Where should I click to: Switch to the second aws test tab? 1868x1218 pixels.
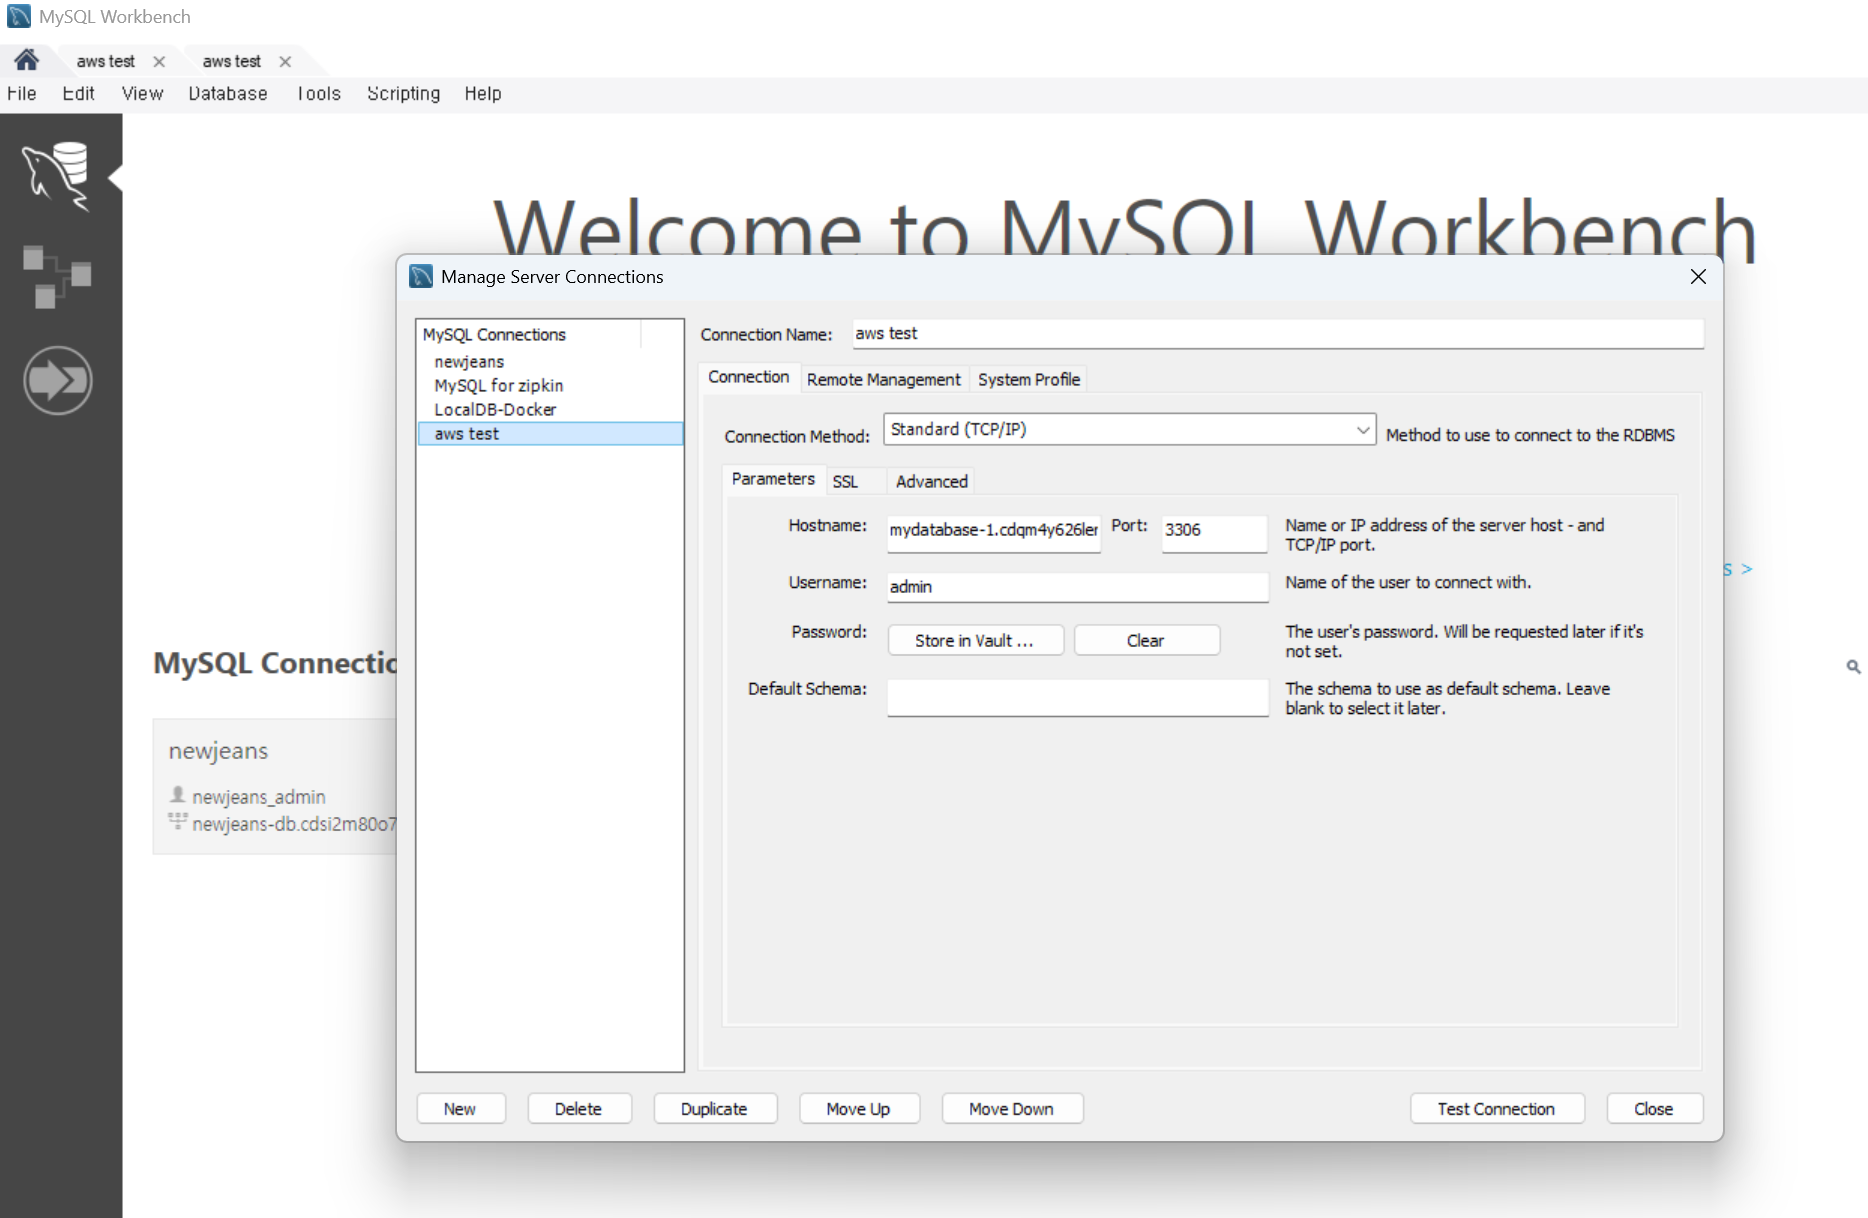coord(231,62)
